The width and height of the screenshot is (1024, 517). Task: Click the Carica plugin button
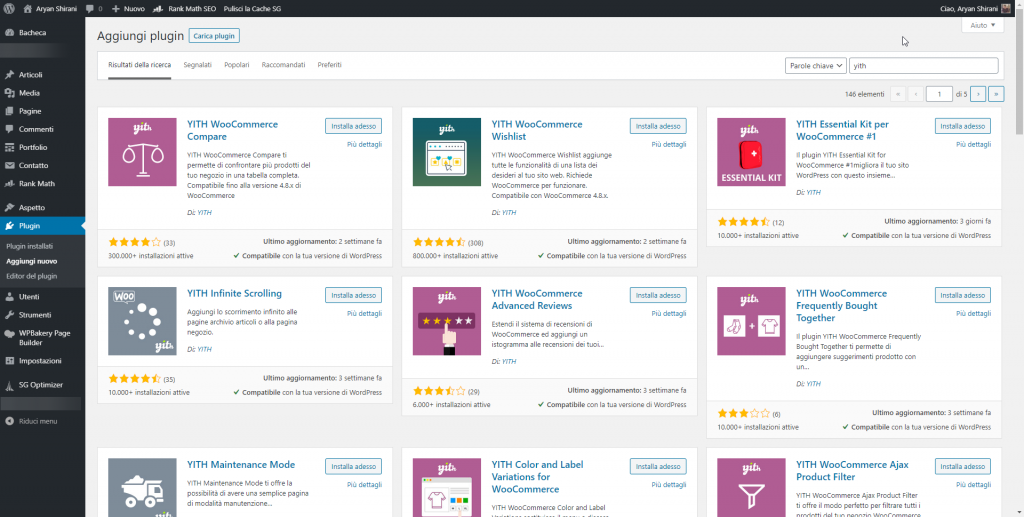pos(214,35)
